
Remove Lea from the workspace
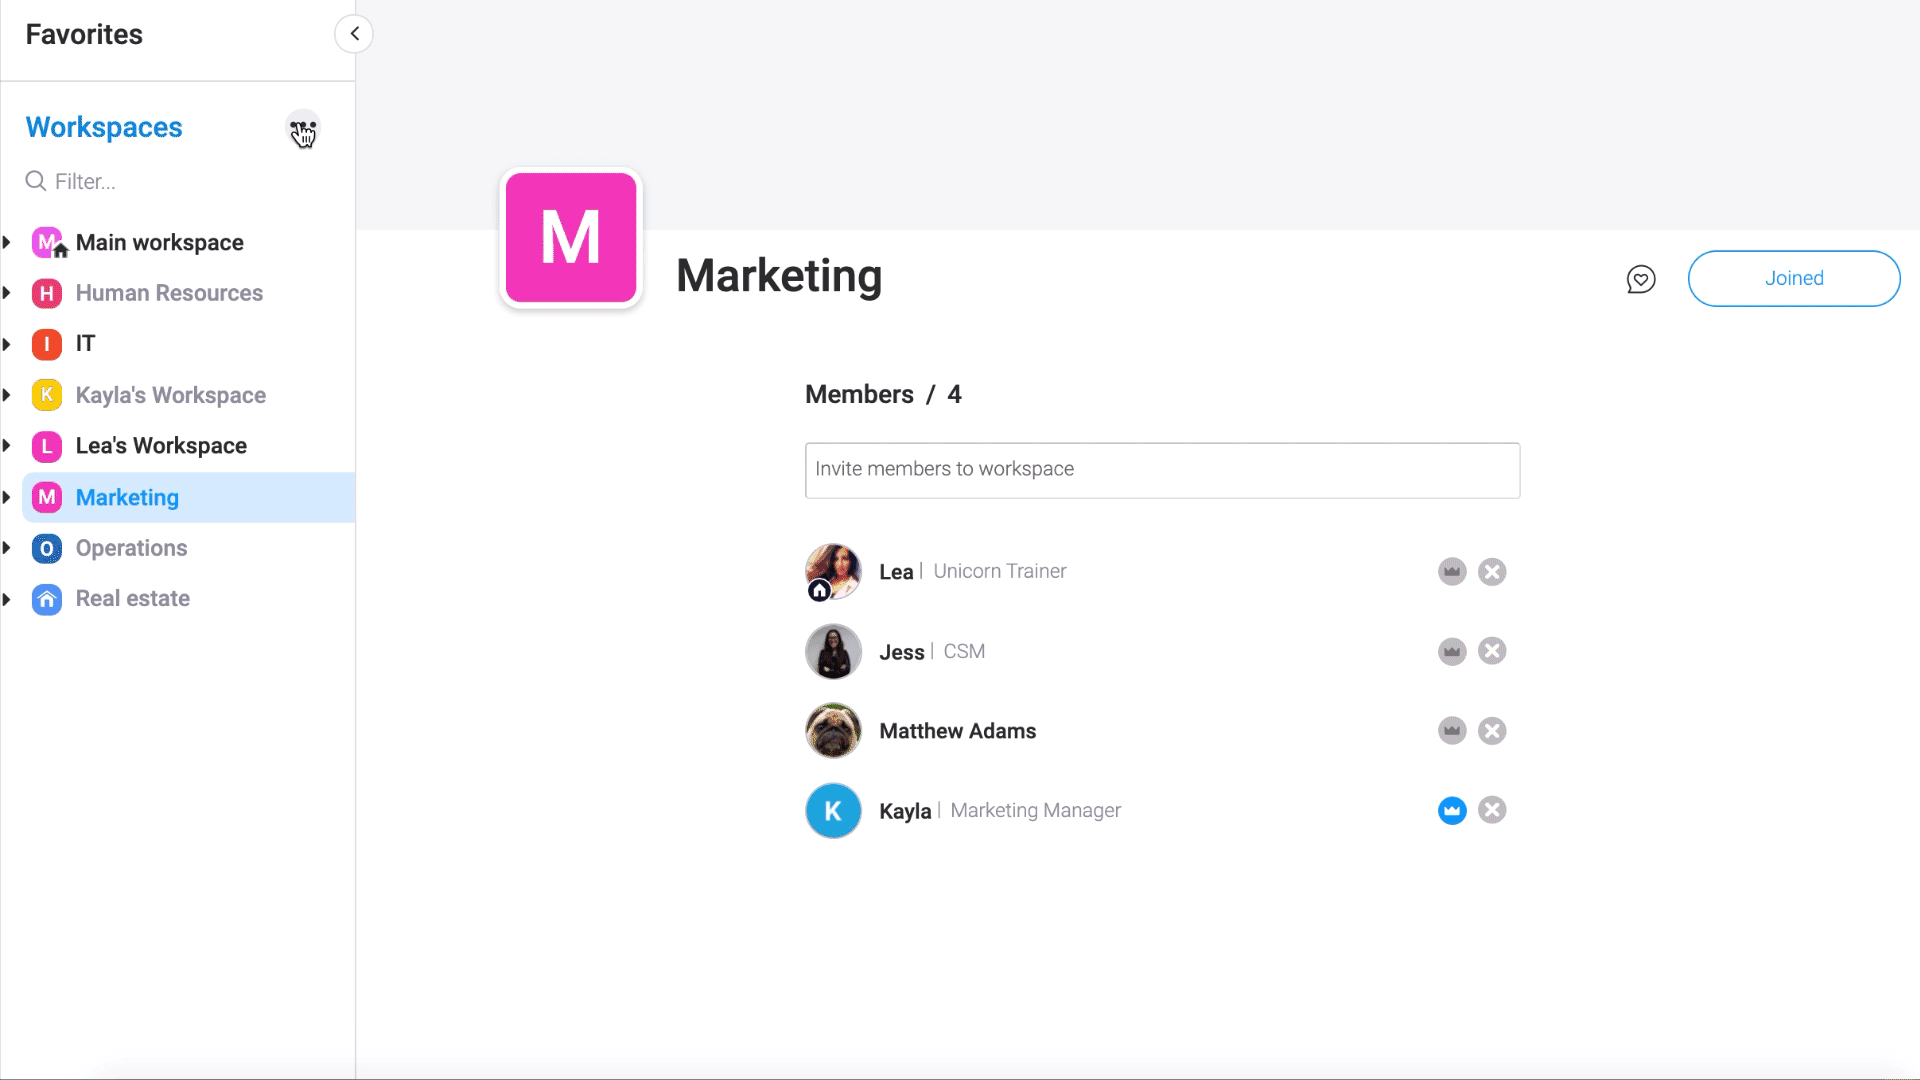pos(1492,572)
